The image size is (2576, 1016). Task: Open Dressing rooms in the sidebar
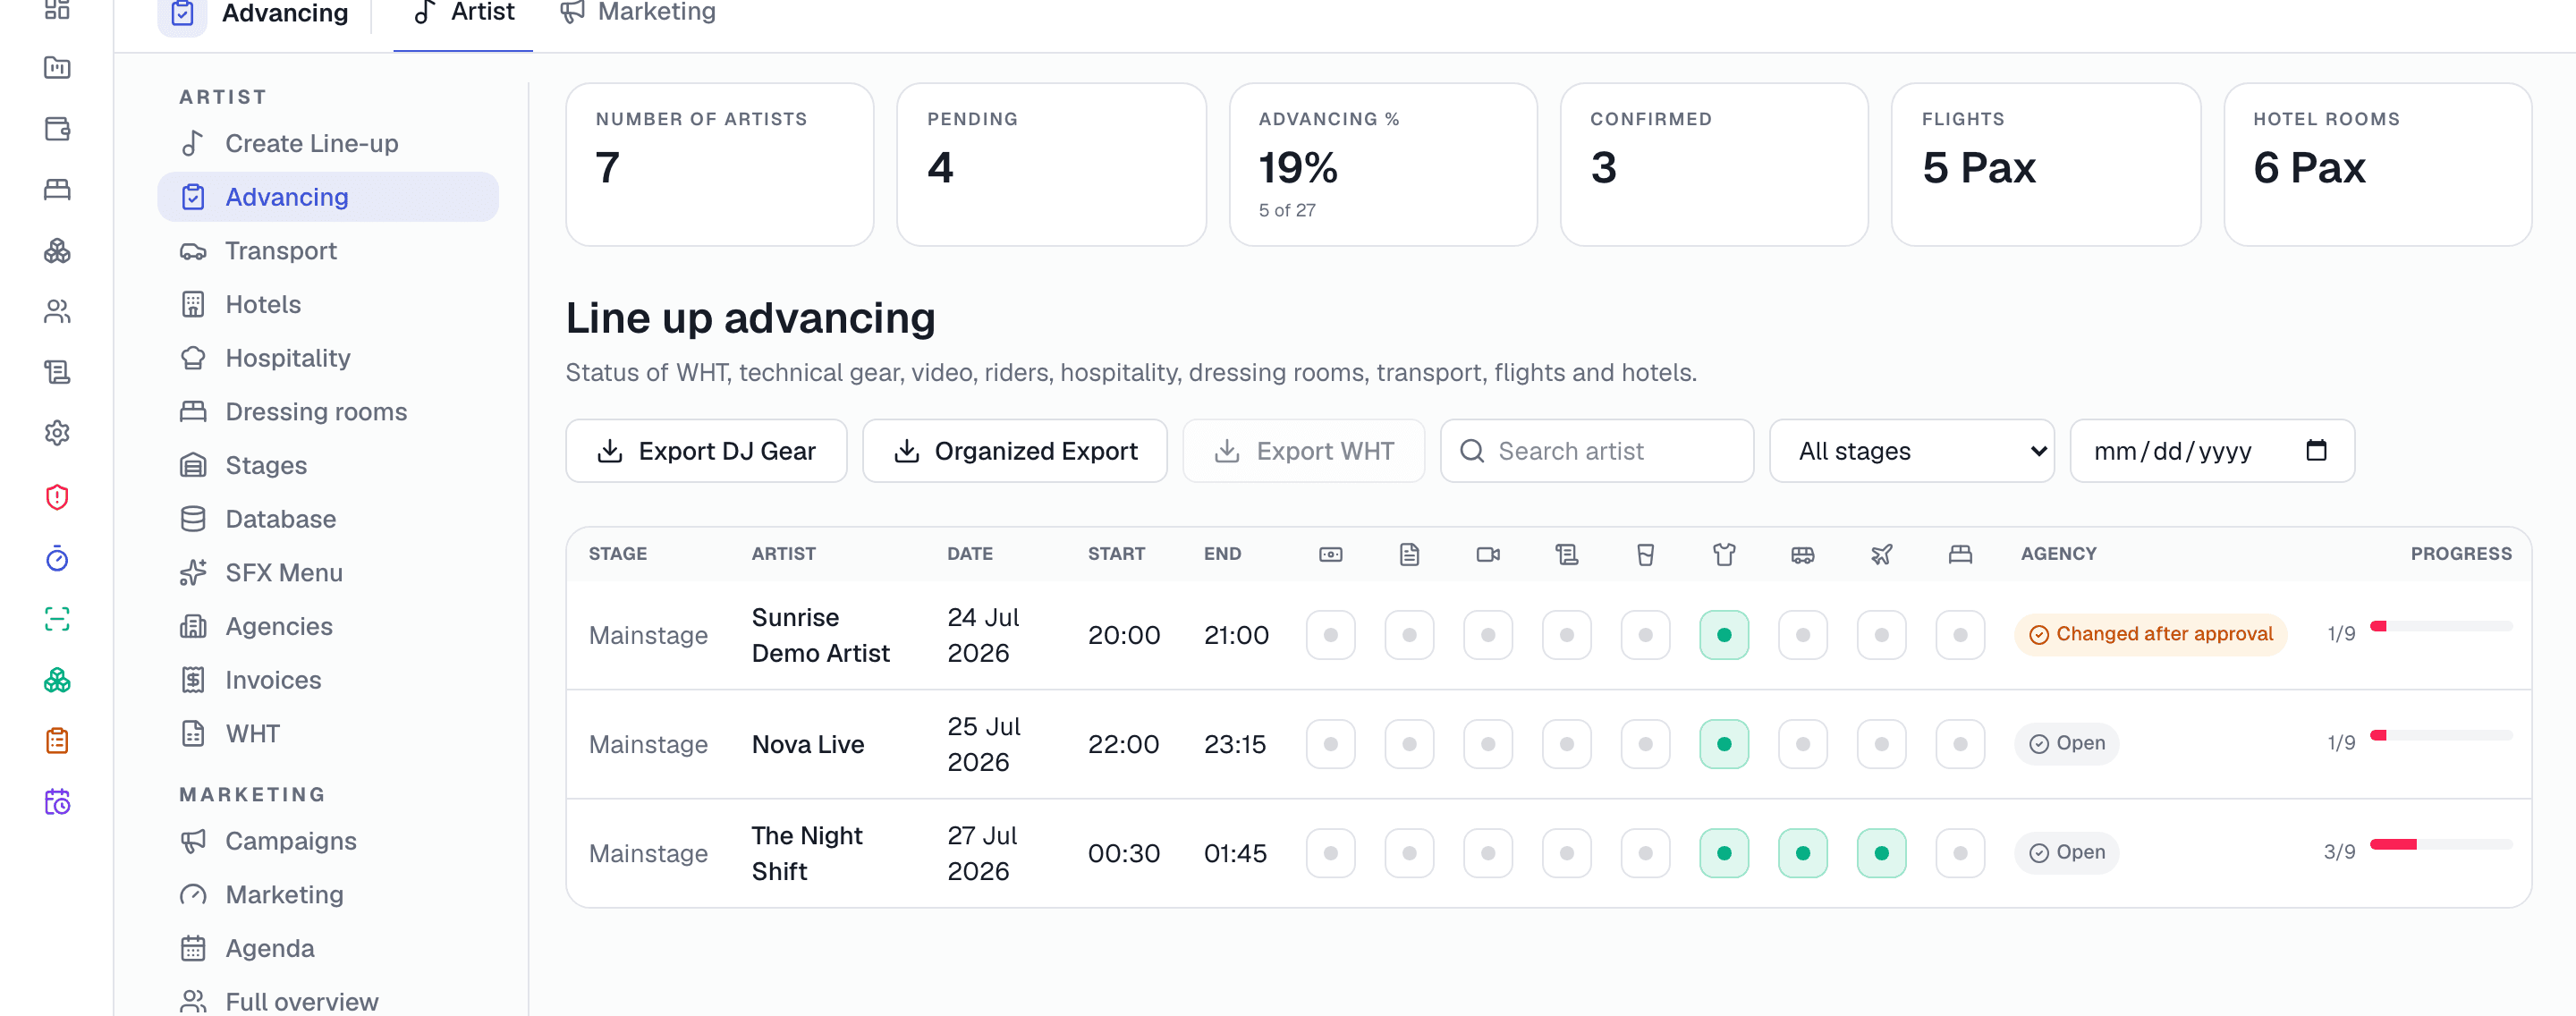[328, 412]
